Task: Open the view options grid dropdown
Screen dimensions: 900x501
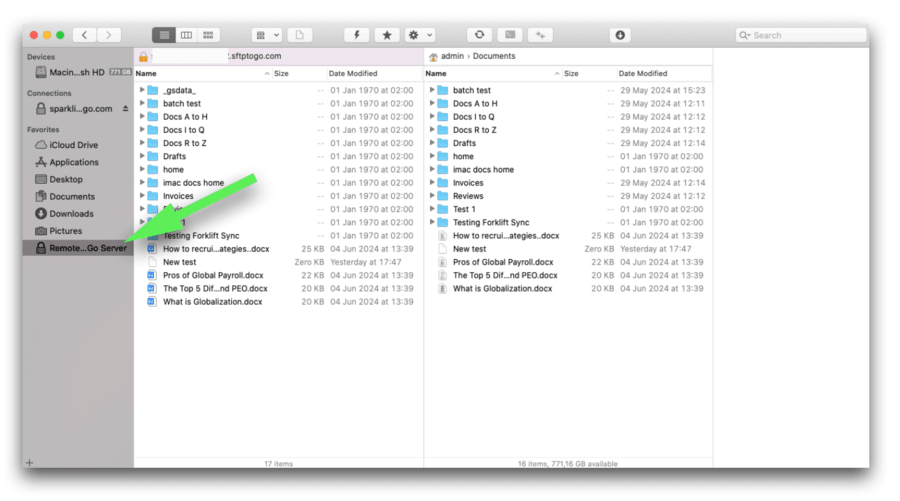Action: (x=267, y=35)
